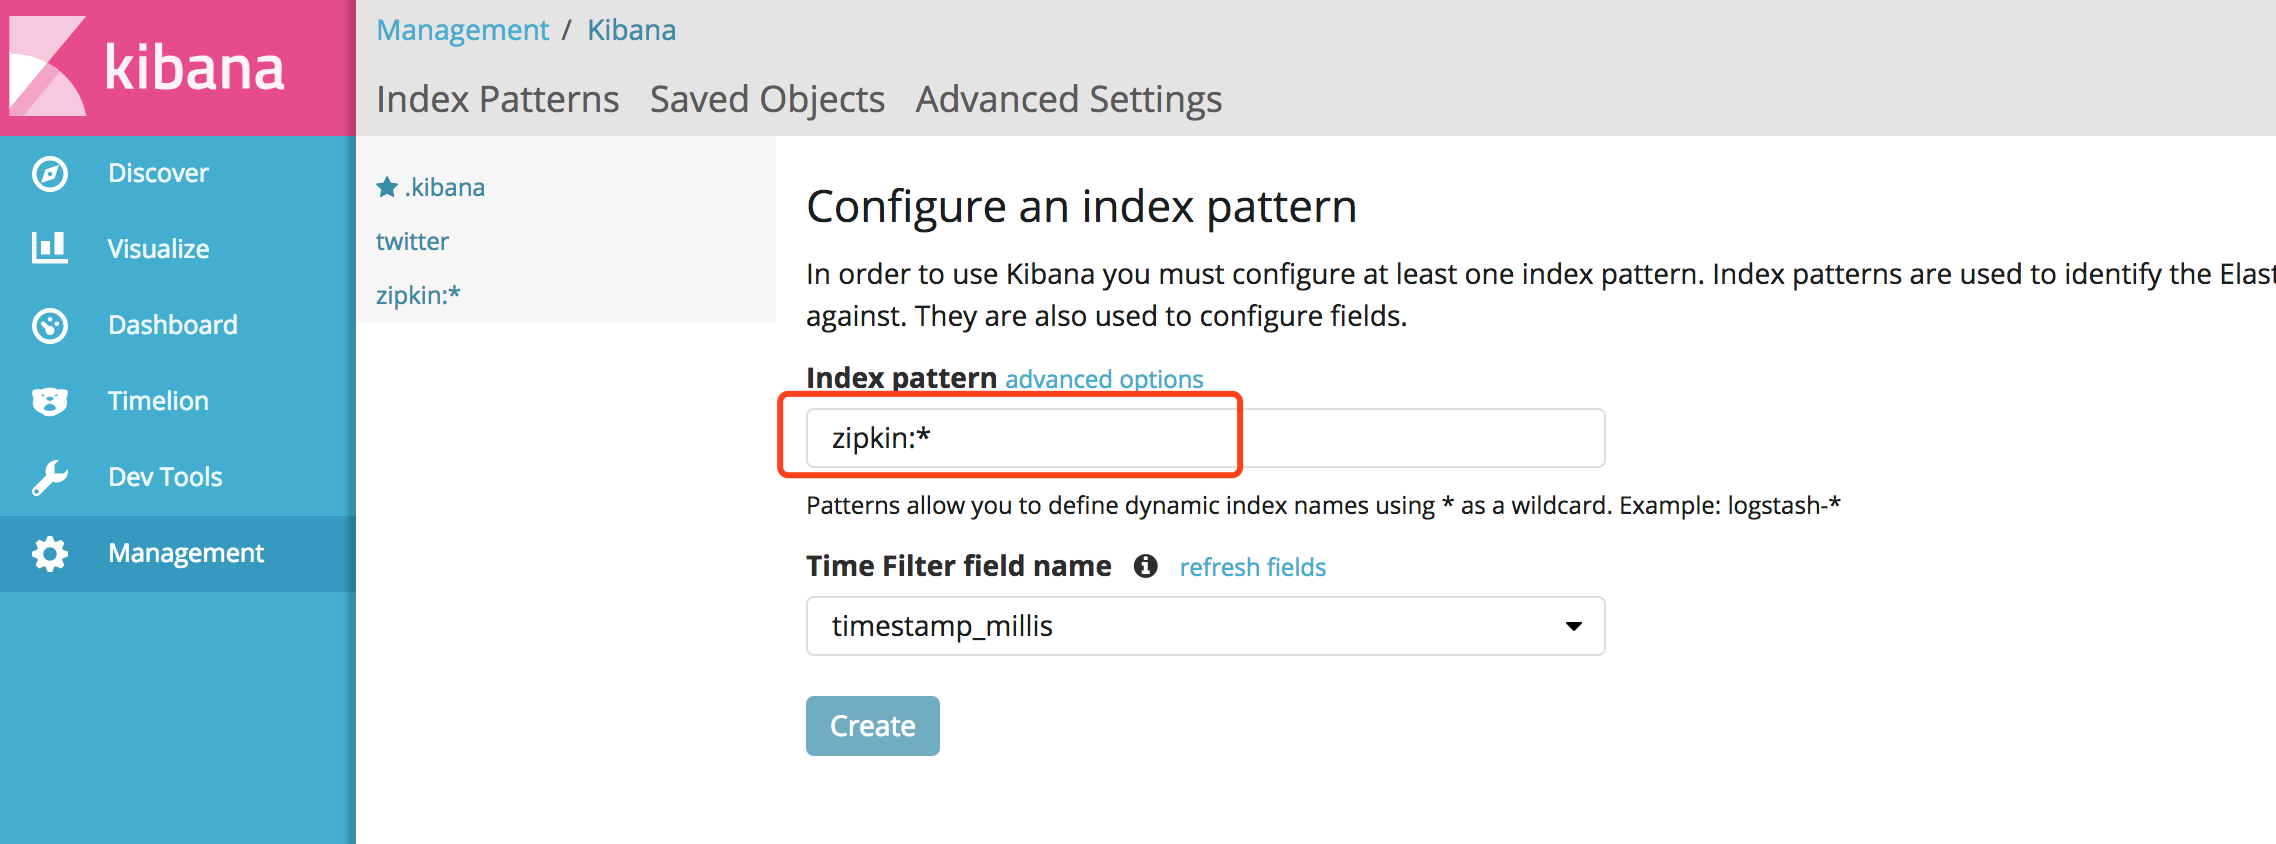Click the Create button

[x=873, y=726]
